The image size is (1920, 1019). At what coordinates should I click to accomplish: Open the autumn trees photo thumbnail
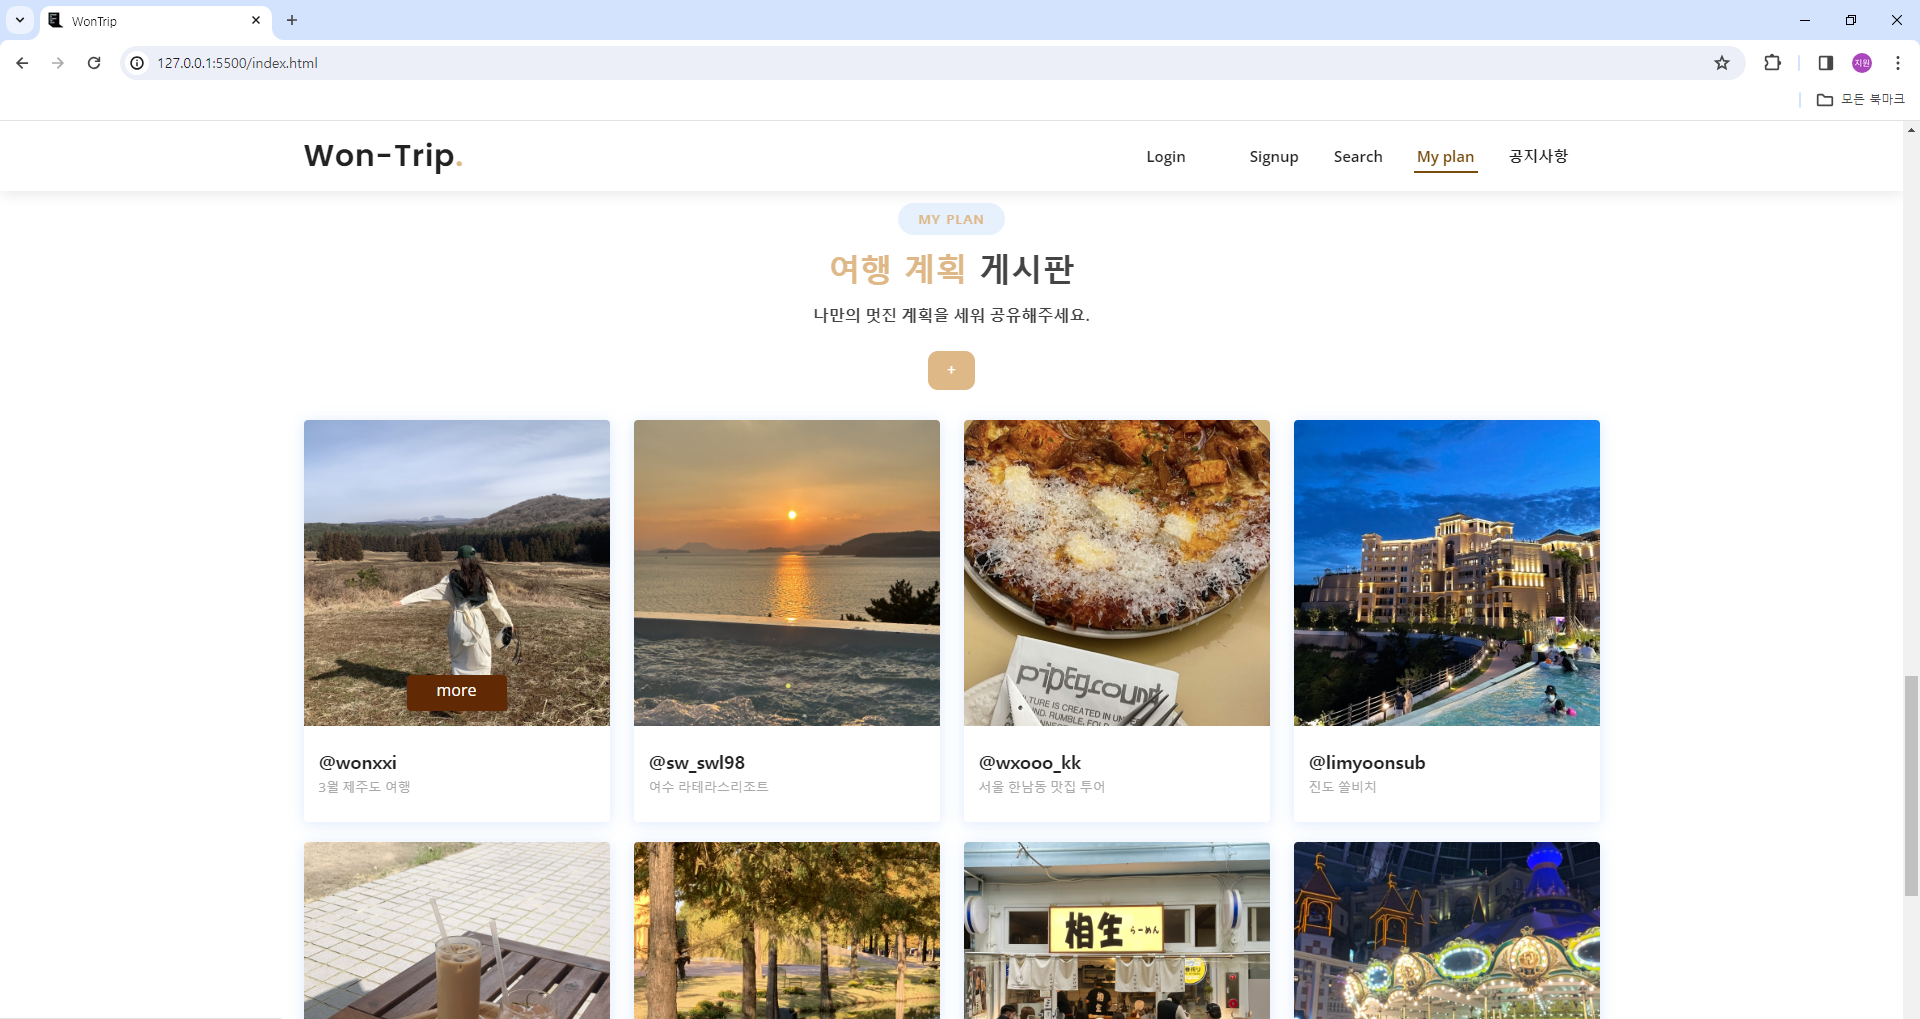point(787,930)
